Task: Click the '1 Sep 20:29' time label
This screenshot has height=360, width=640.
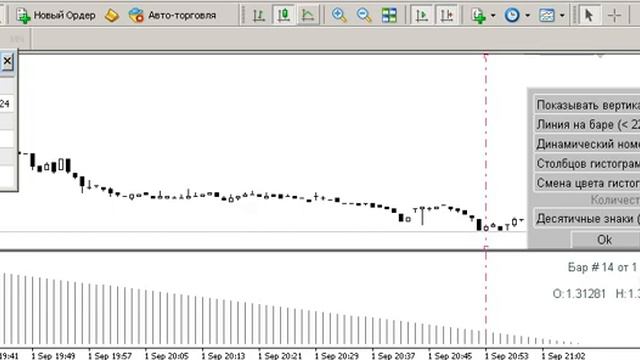Action: [337, 356]
